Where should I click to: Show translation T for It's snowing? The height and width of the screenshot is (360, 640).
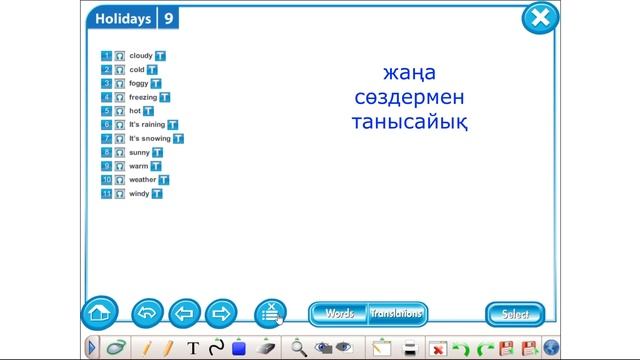click(x=178, y=139)
